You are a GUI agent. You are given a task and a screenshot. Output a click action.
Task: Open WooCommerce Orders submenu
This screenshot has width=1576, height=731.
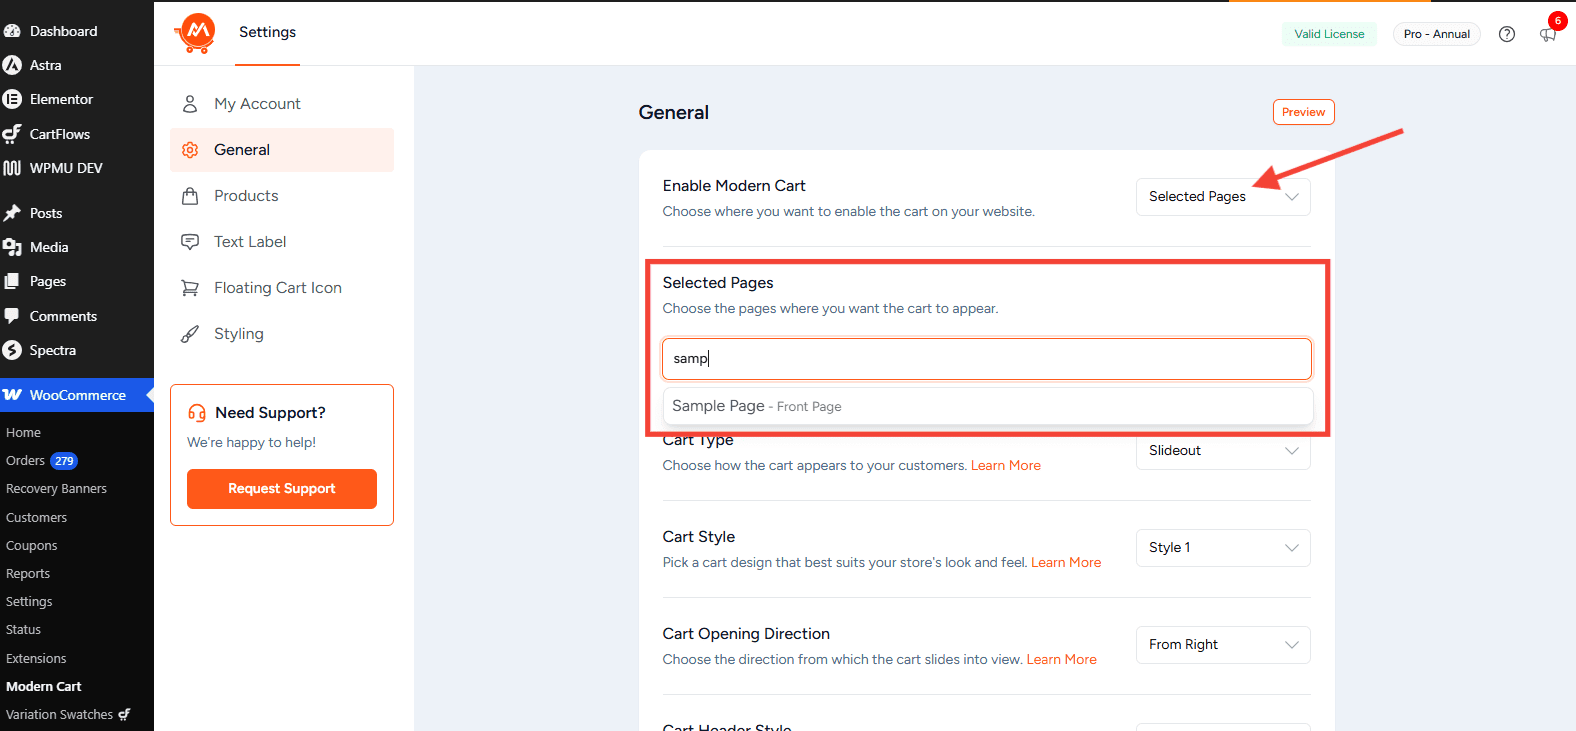[25, 461]
